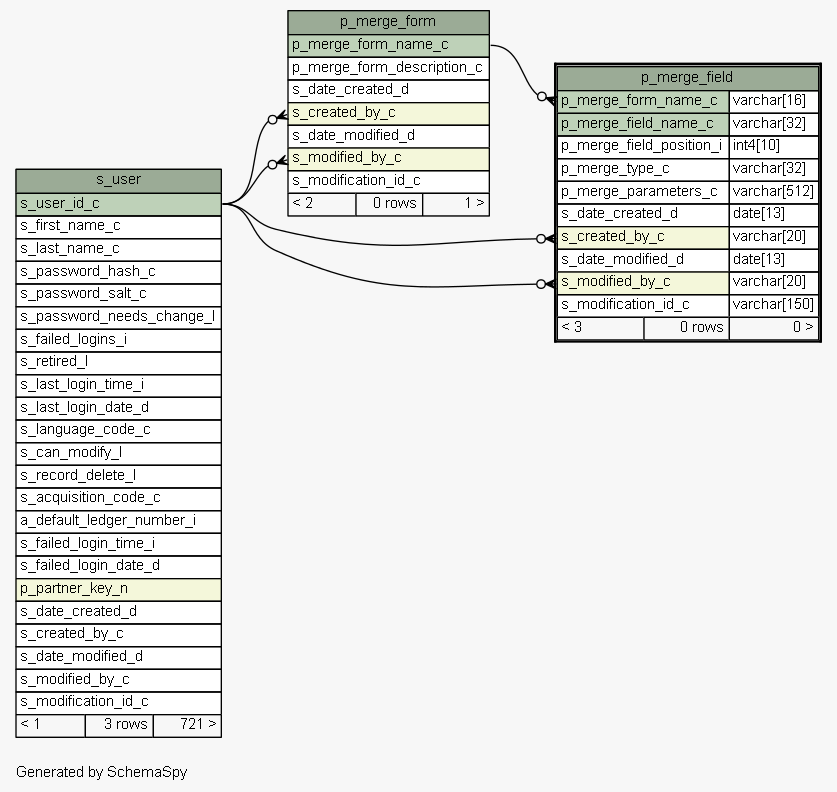Select s_user_id_c primary key column

point(118,203)
